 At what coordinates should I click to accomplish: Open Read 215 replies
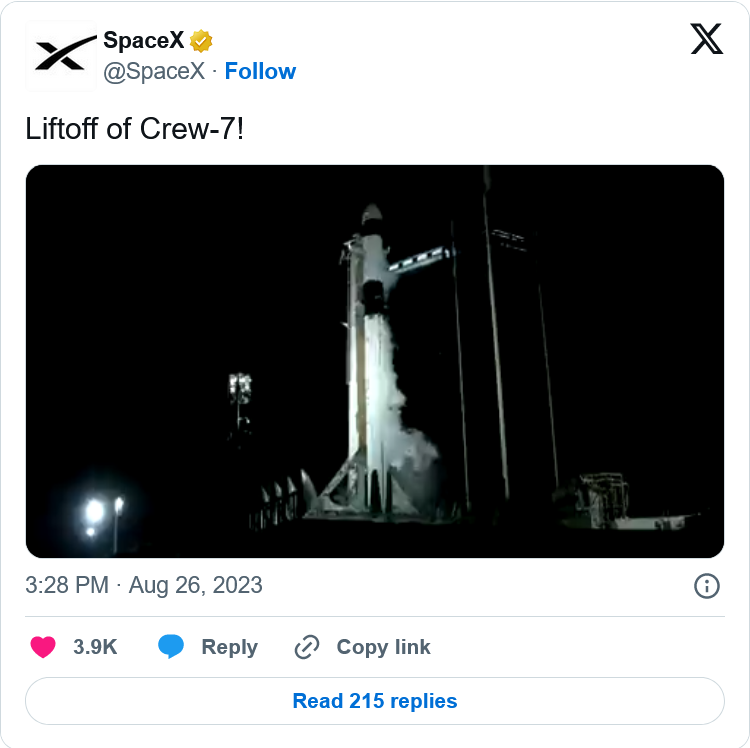coord(374,701)
